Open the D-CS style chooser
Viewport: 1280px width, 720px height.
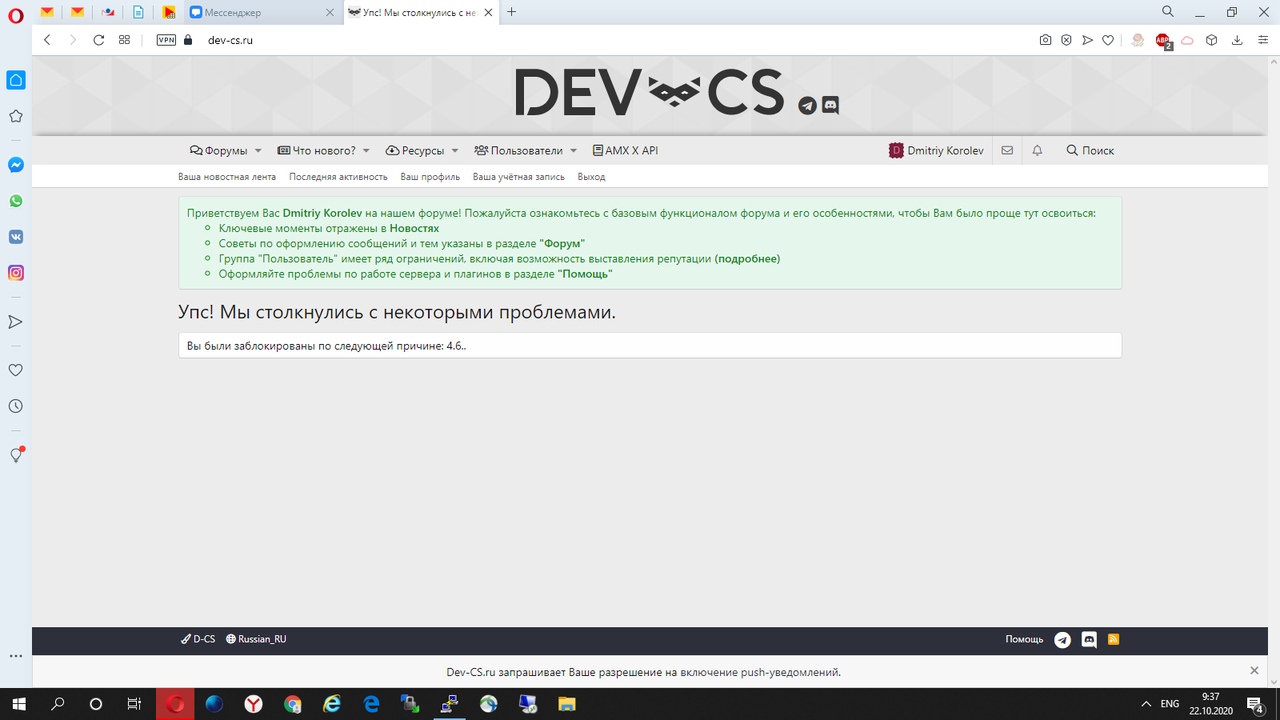tap(198, 639)
